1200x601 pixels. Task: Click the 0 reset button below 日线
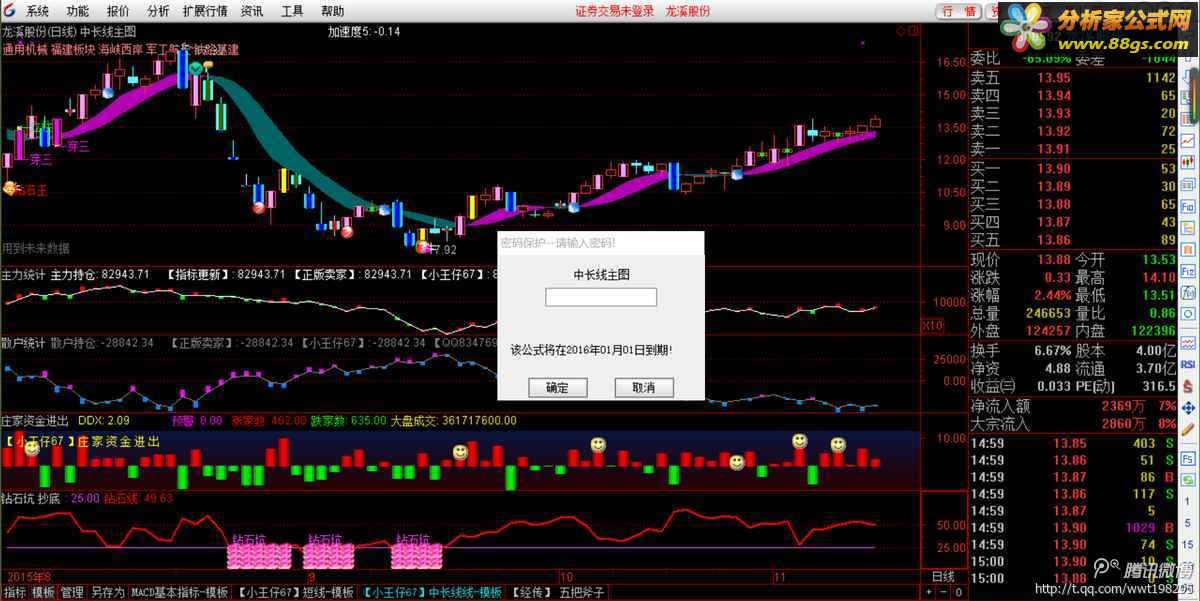click(x=959, y=592)
